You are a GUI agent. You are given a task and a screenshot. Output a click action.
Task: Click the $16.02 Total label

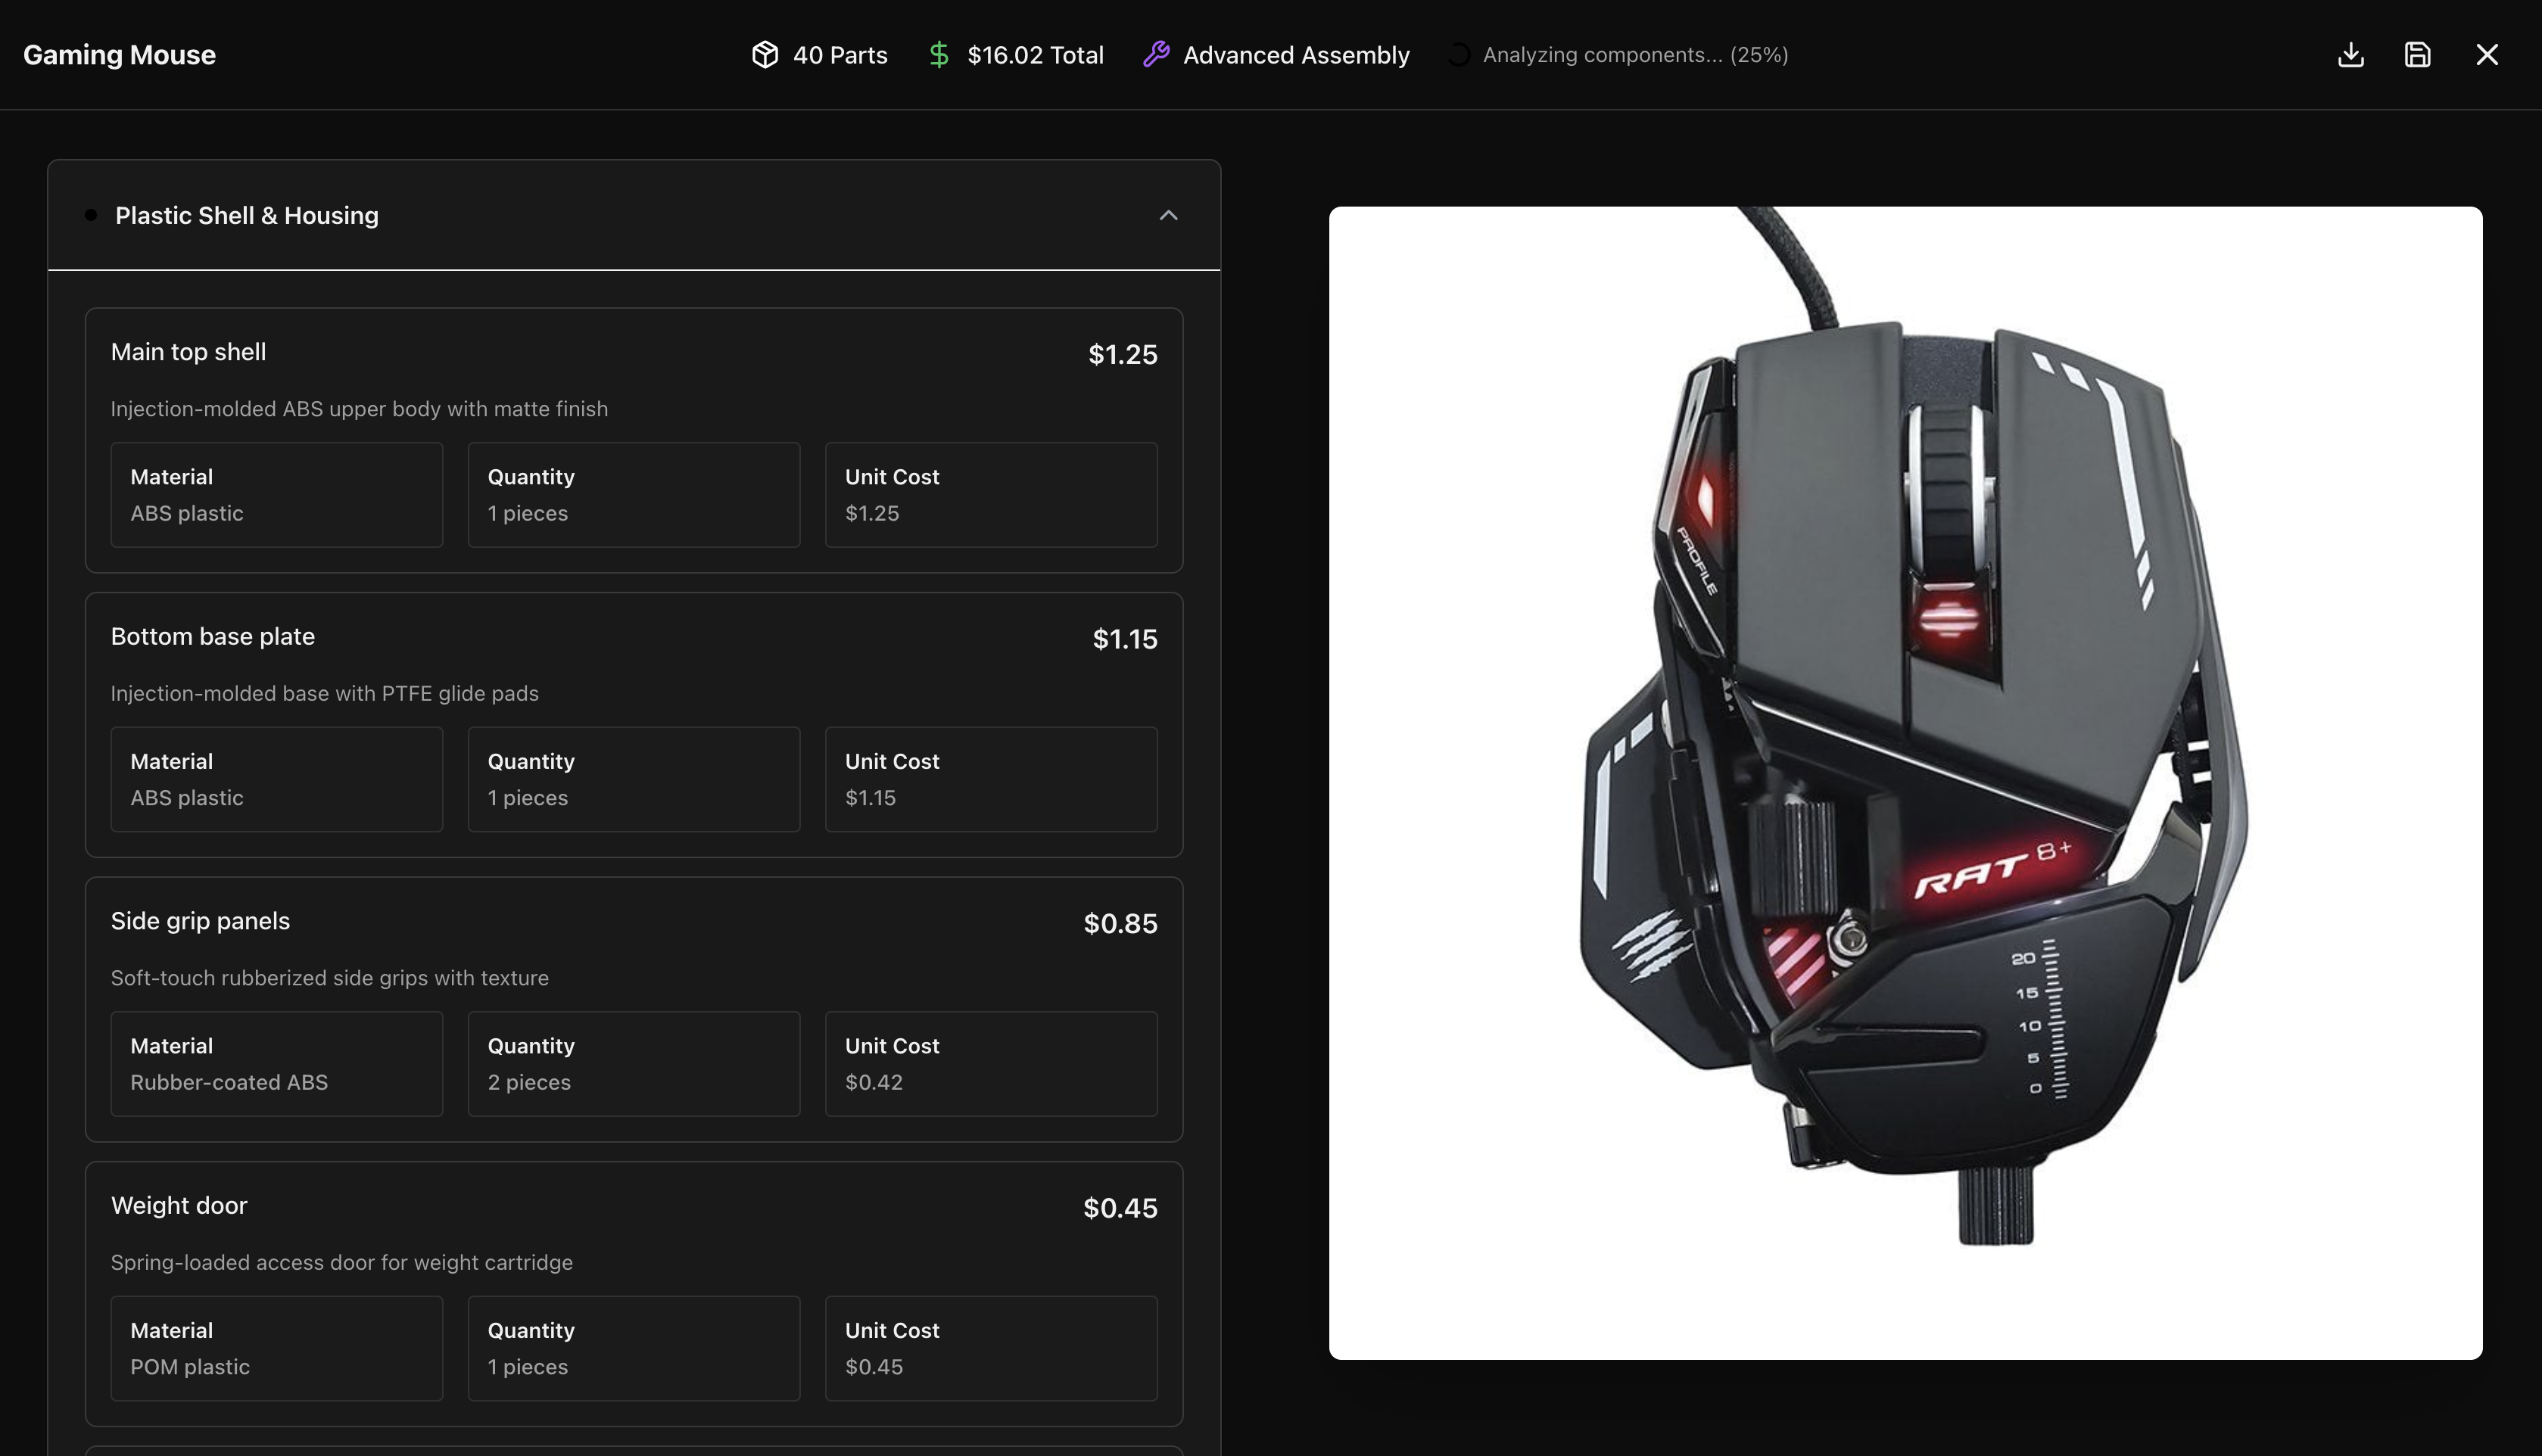click(1035, 54)
